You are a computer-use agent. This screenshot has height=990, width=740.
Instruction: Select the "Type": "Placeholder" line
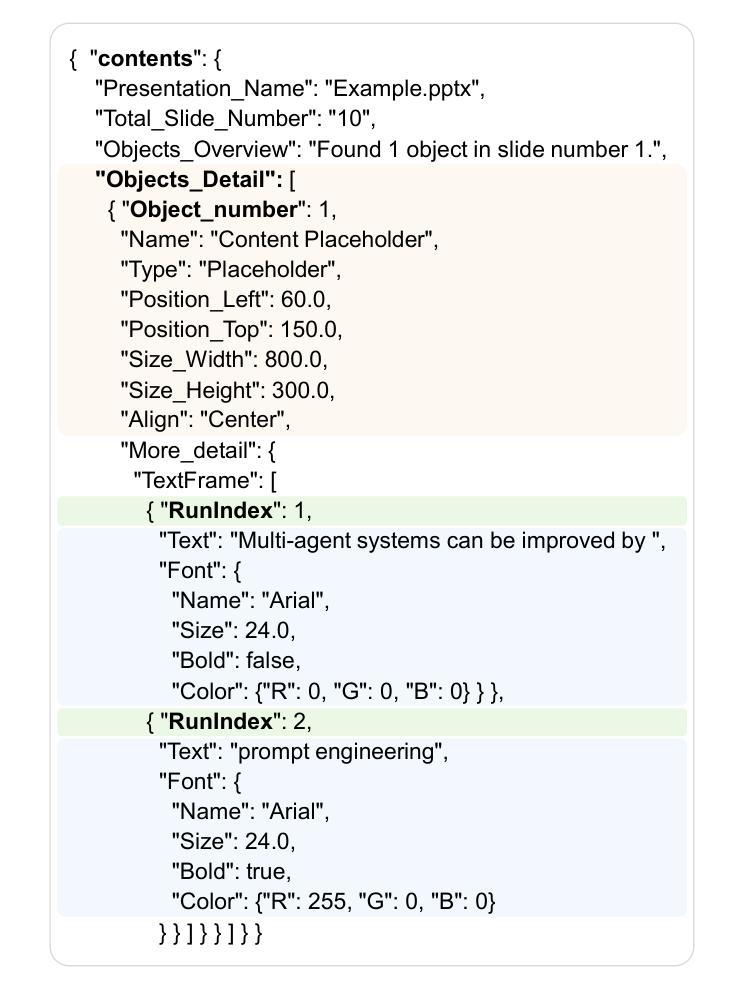tap(230, 270)
